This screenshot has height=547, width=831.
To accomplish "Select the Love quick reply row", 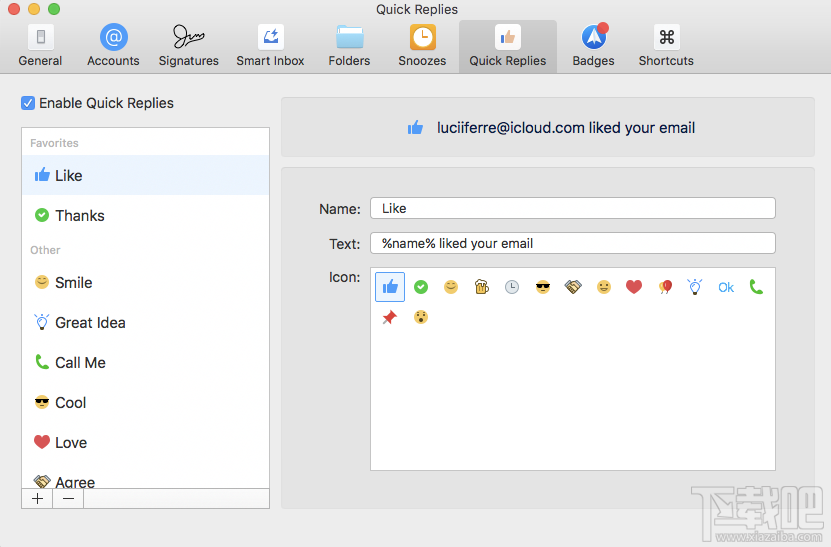I will (x=145, y=443).
